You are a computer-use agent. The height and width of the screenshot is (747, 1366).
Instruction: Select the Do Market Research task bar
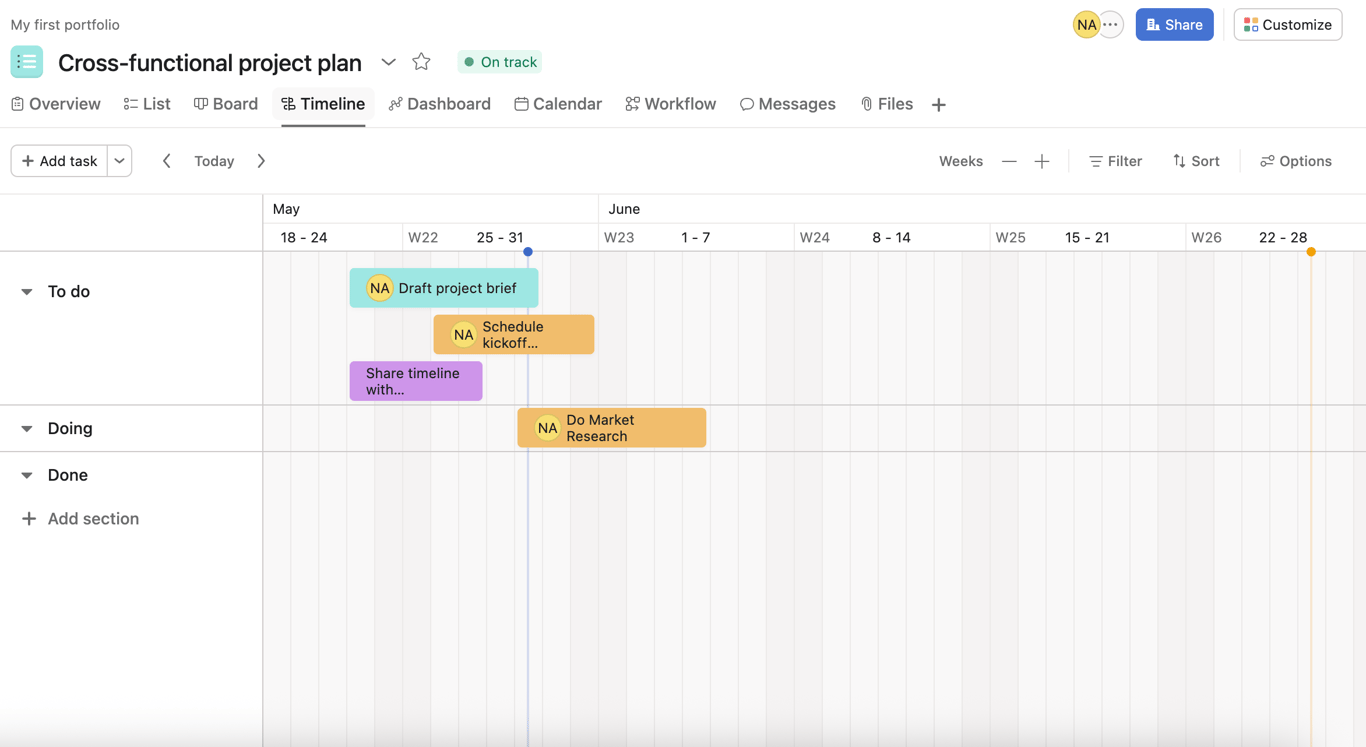(x=611, y=427)
